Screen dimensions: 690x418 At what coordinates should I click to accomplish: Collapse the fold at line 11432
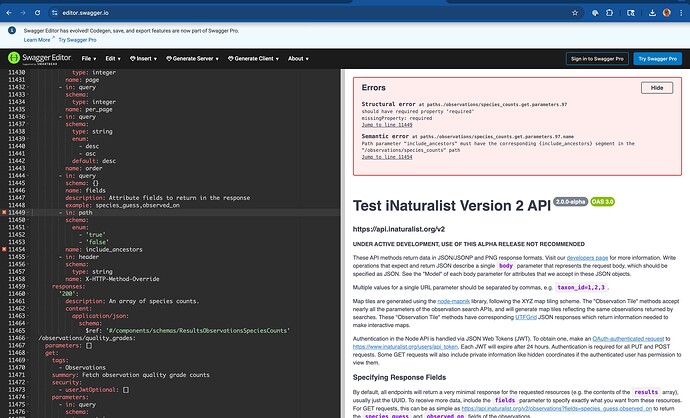click(29, 87)
